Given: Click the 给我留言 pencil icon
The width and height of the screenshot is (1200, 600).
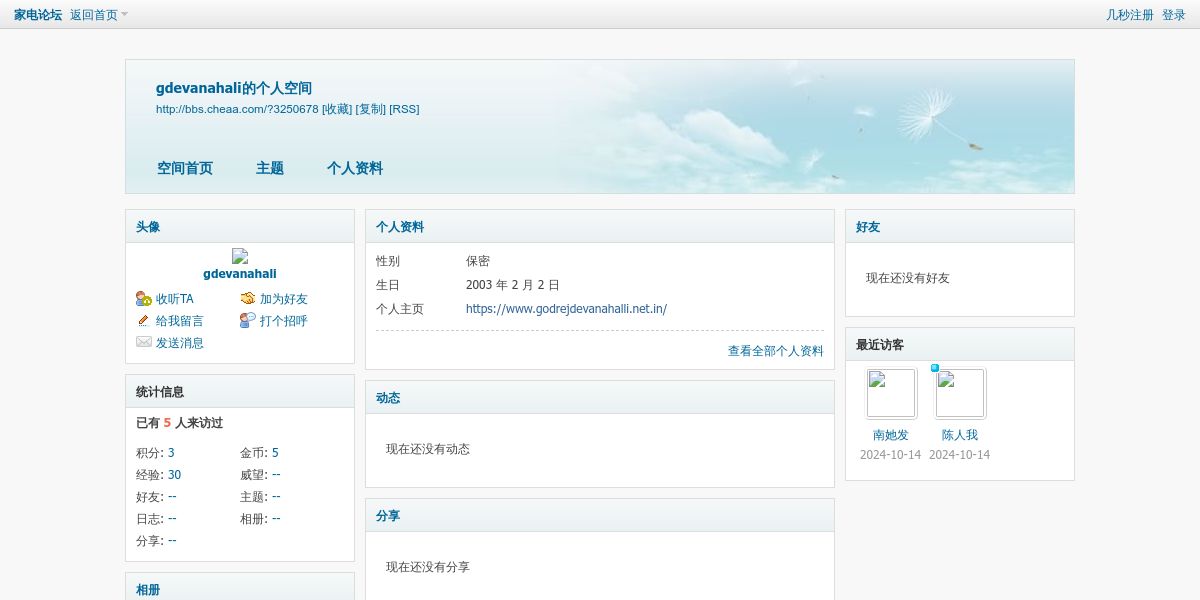Looking at the screenshot, I should point(144,321).
